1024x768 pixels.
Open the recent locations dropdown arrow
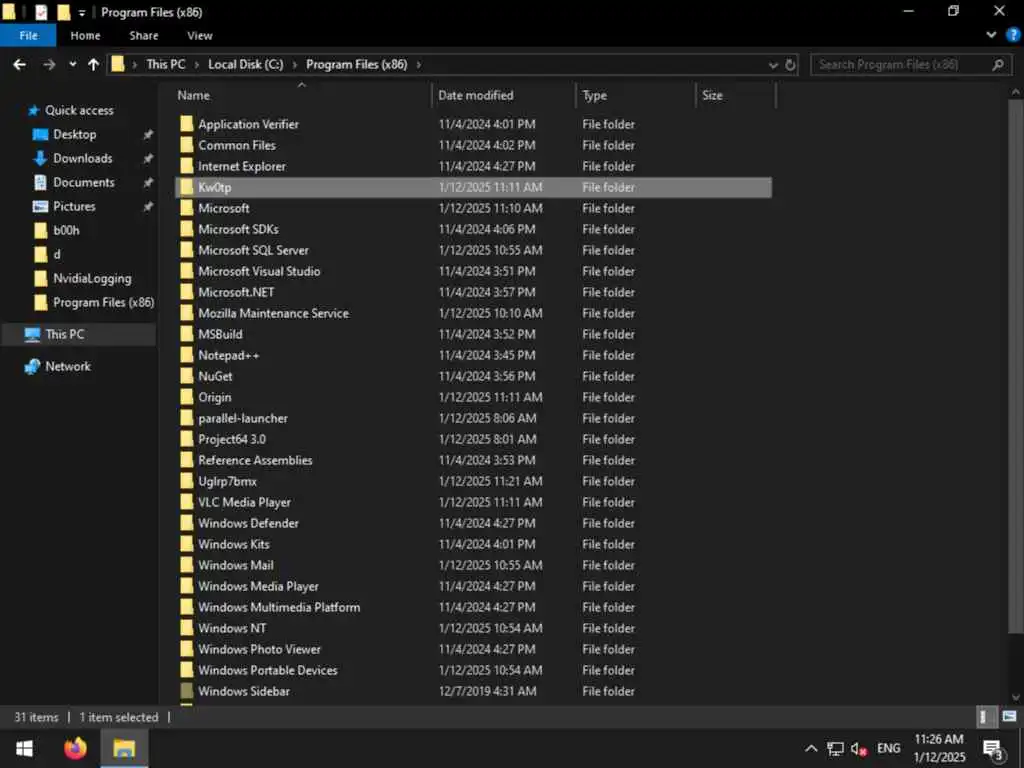pyautogui.click(x=72, y=65)
